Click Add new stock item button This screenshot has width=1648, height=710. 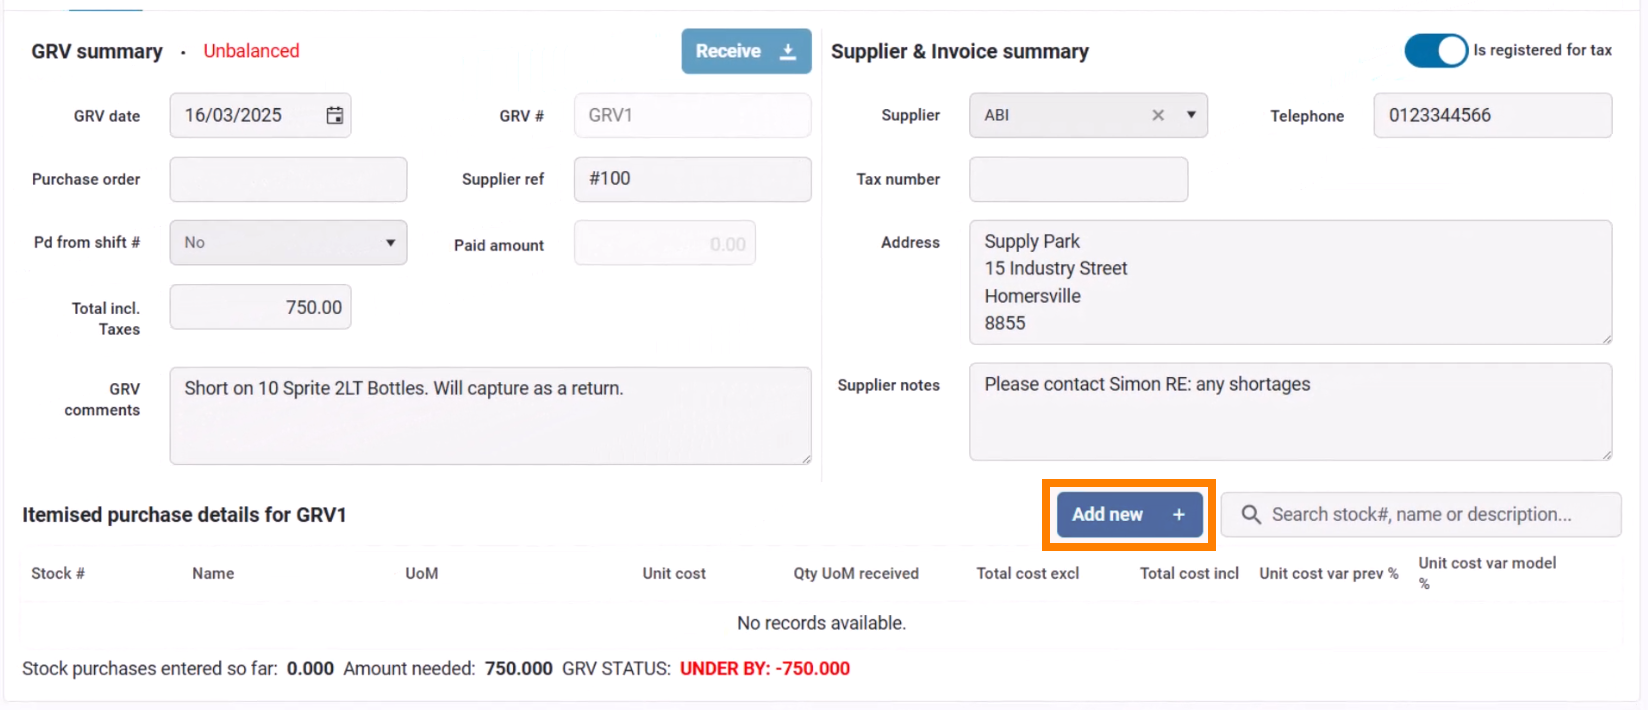[1109, 514]
